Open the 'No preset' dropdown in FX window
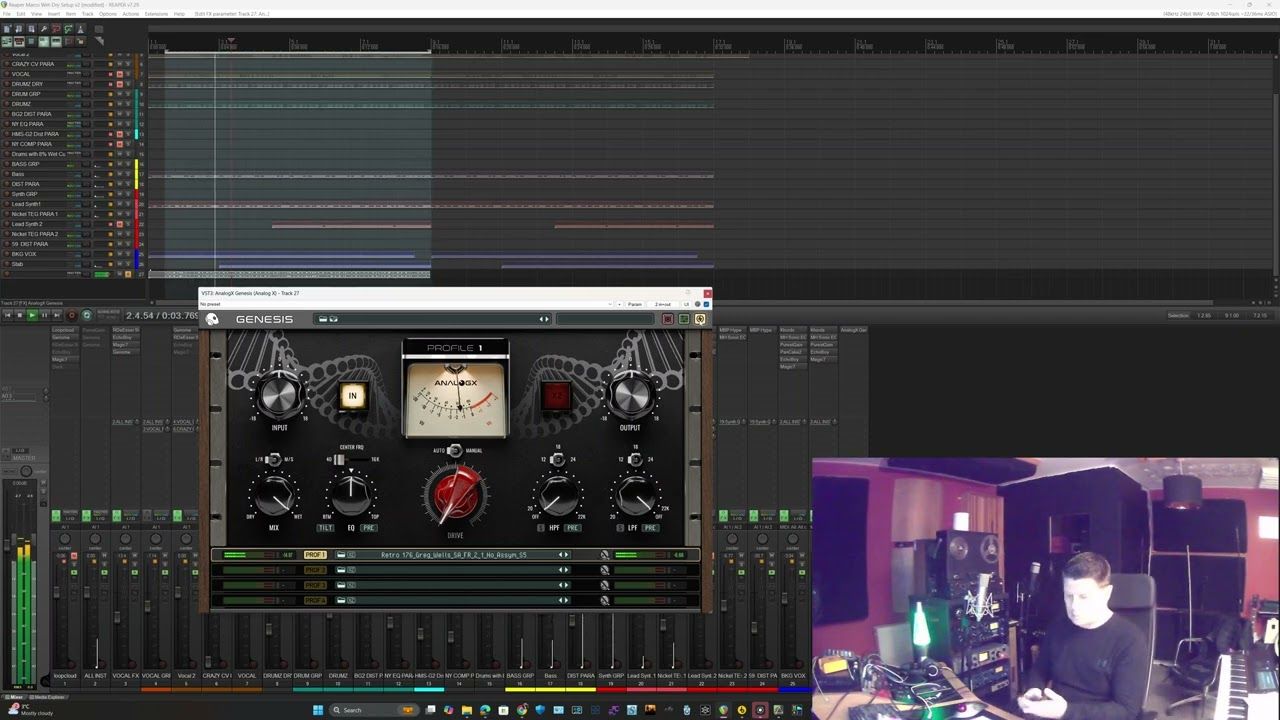Image resolution: width=1280 pixels, height=720 pixels. pyautogui.click(x=407, y=304)
